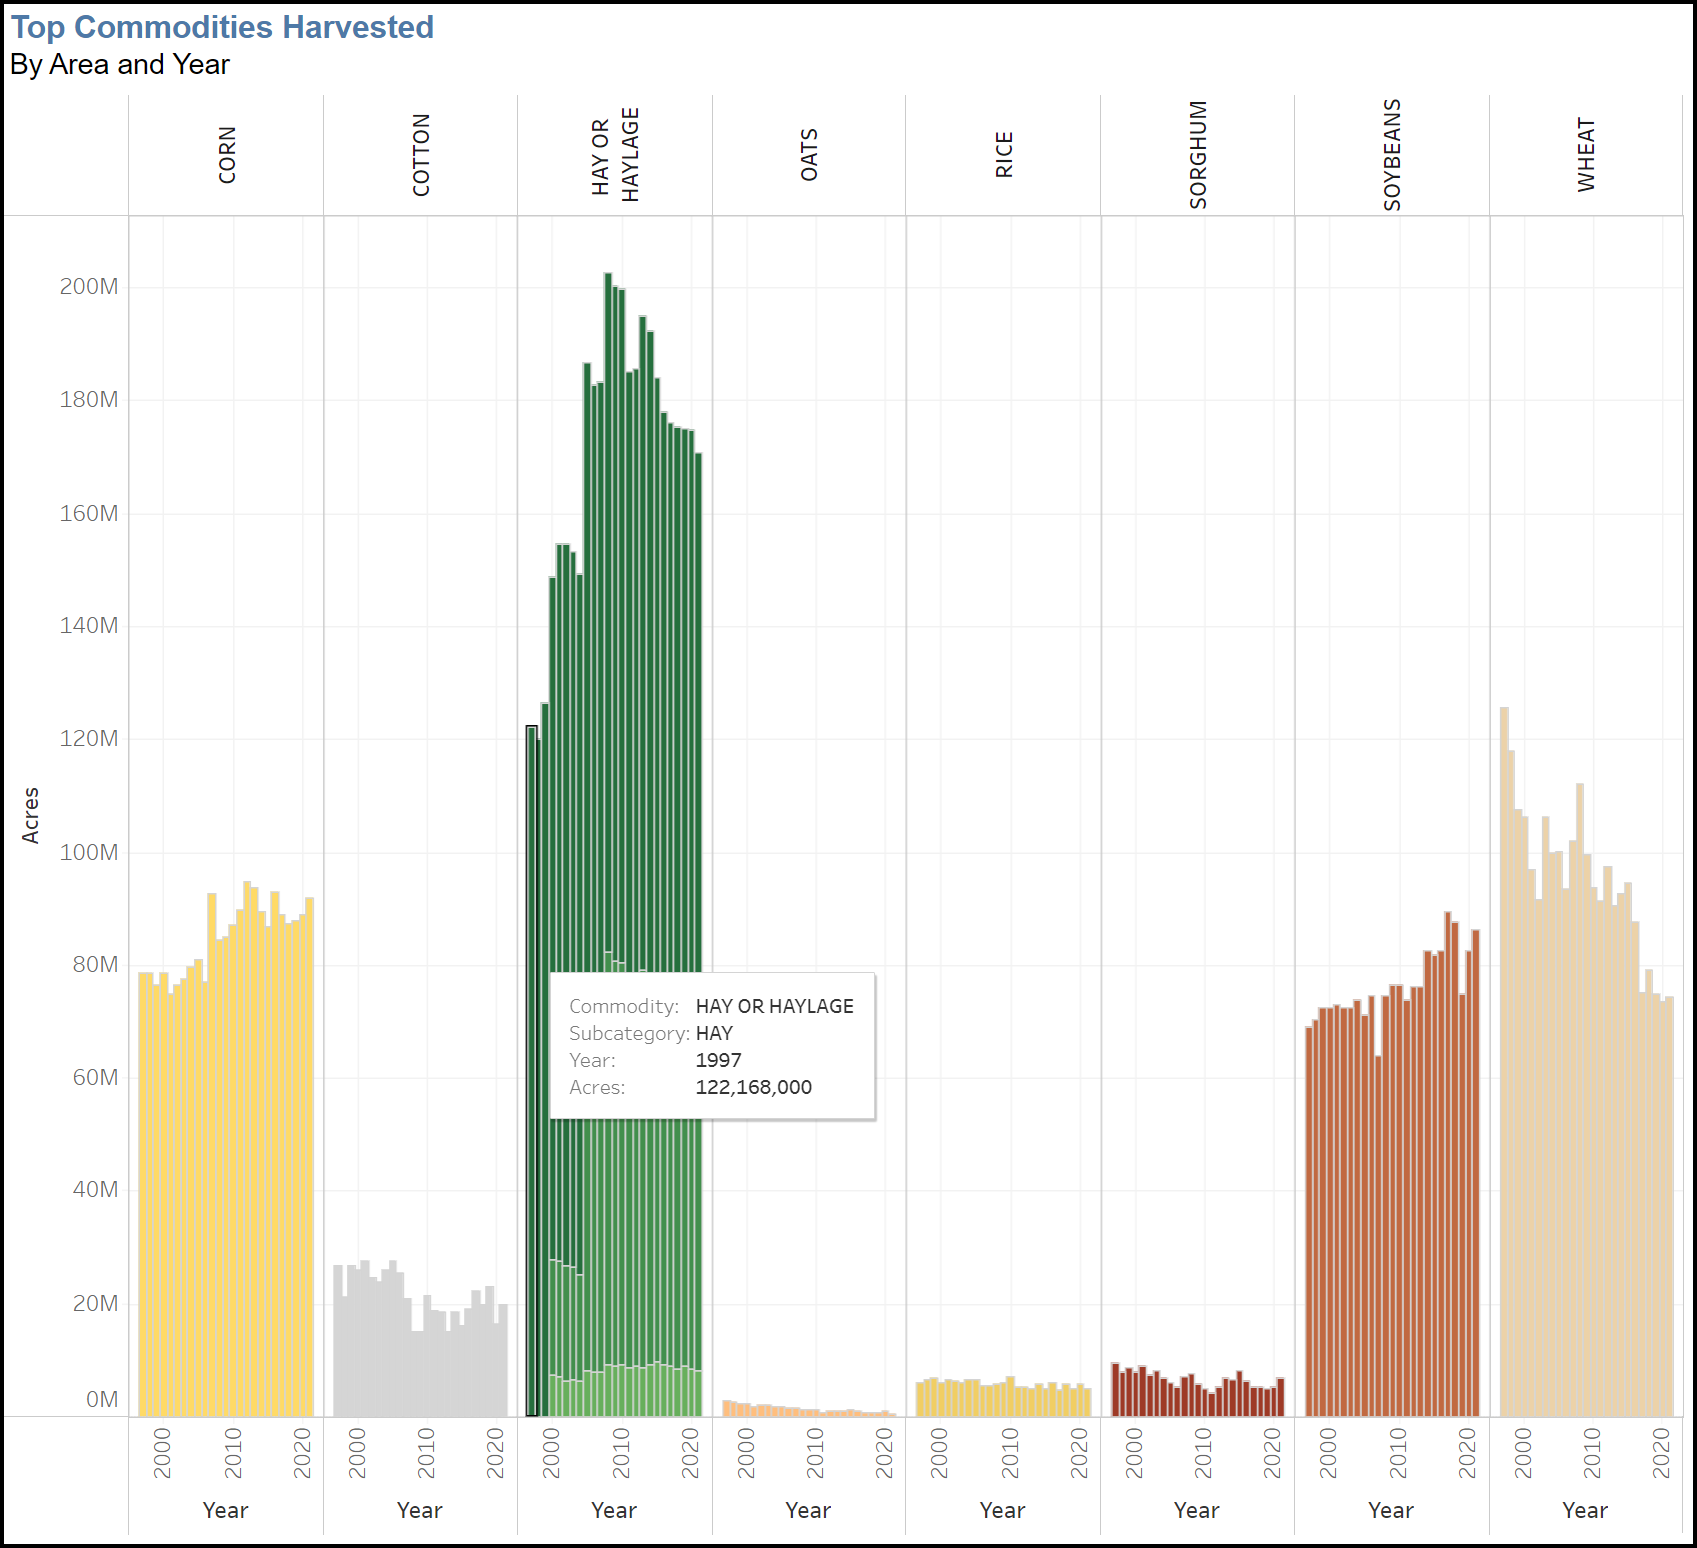1697x1548 pixels.
Task: Select the tallest bar in the HAY OR HAYLAGE panel
Action: [x=608, y=612]
